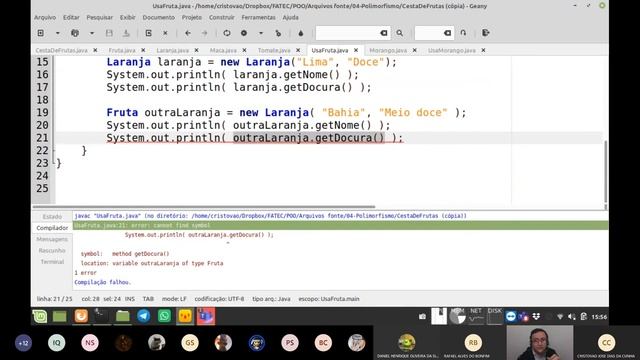Click the RB participant avatar
The image size is (640, 360).
click(x=473, y=342)
